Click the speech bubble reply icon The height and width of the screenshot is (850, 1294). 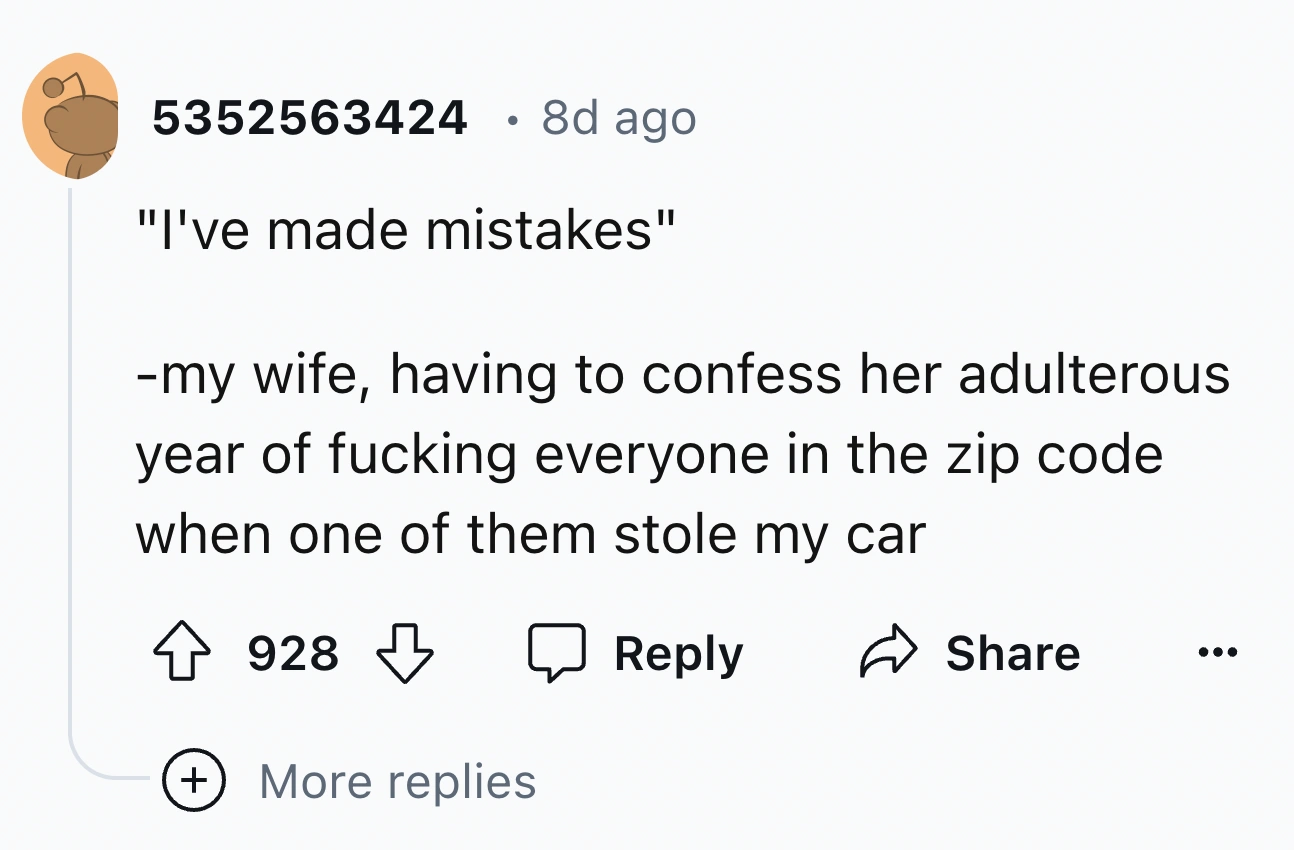click(554, 654)
